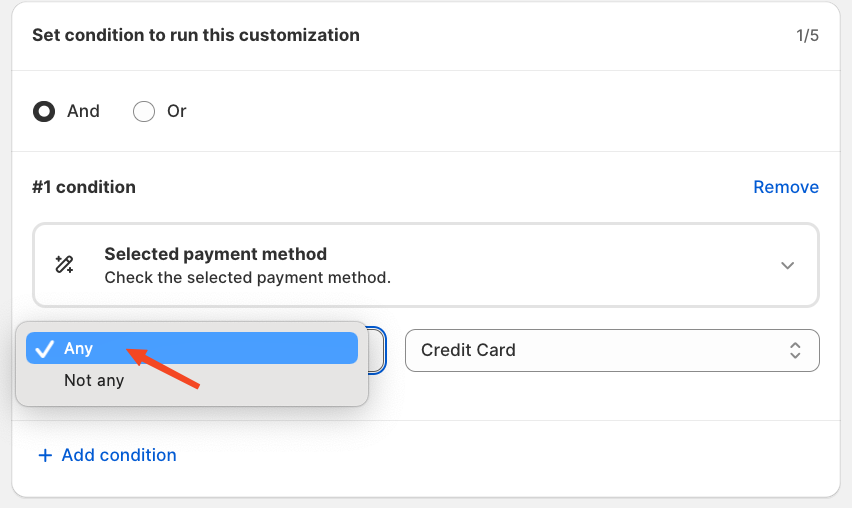Select the "And" radio button

(x=44, y=111)
